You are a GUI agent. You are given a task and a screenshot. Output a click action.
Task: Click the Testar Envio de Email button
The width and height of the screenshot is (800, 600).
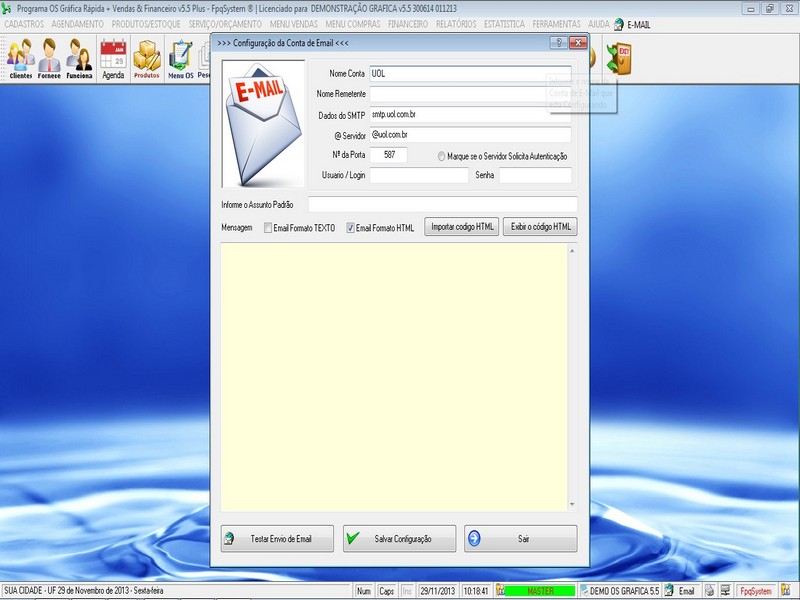[x=277, y=537]
